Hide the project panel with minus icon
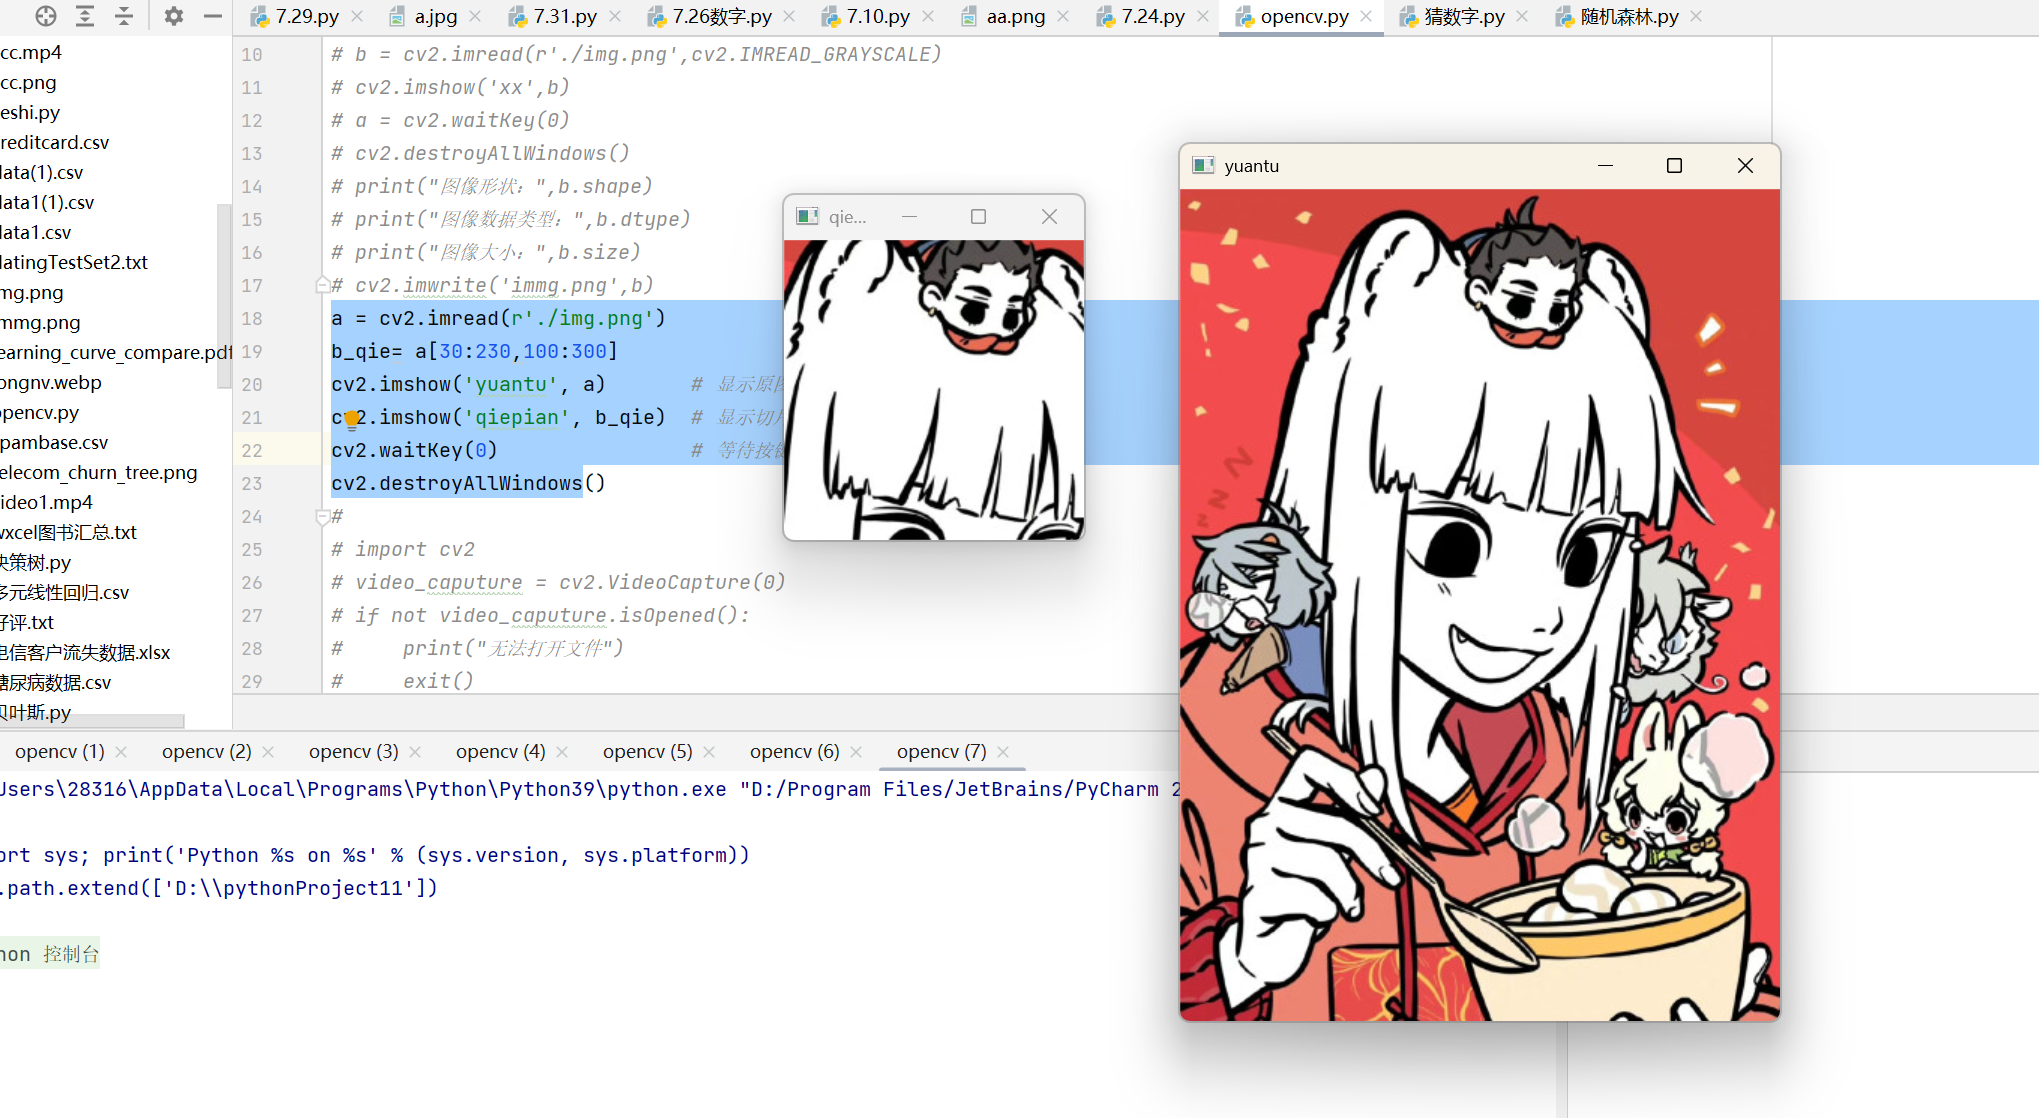2039x1118 pixels. (x=212, y=16)
